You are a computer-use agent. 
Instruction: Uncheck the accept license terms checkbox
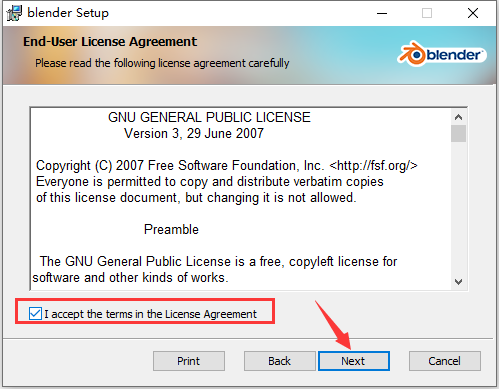pyautogui.click(x=35, y=314)
